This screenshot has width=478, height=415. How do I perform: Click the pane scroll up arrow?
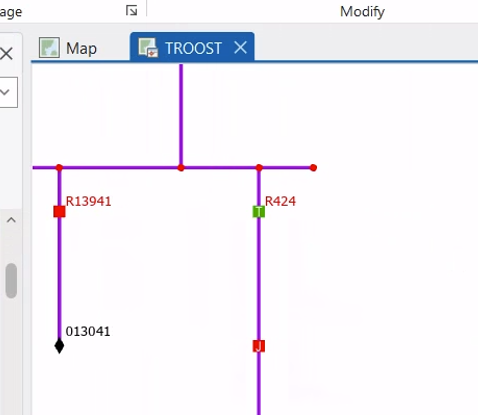pyautogui.click(x=11, y=220)
